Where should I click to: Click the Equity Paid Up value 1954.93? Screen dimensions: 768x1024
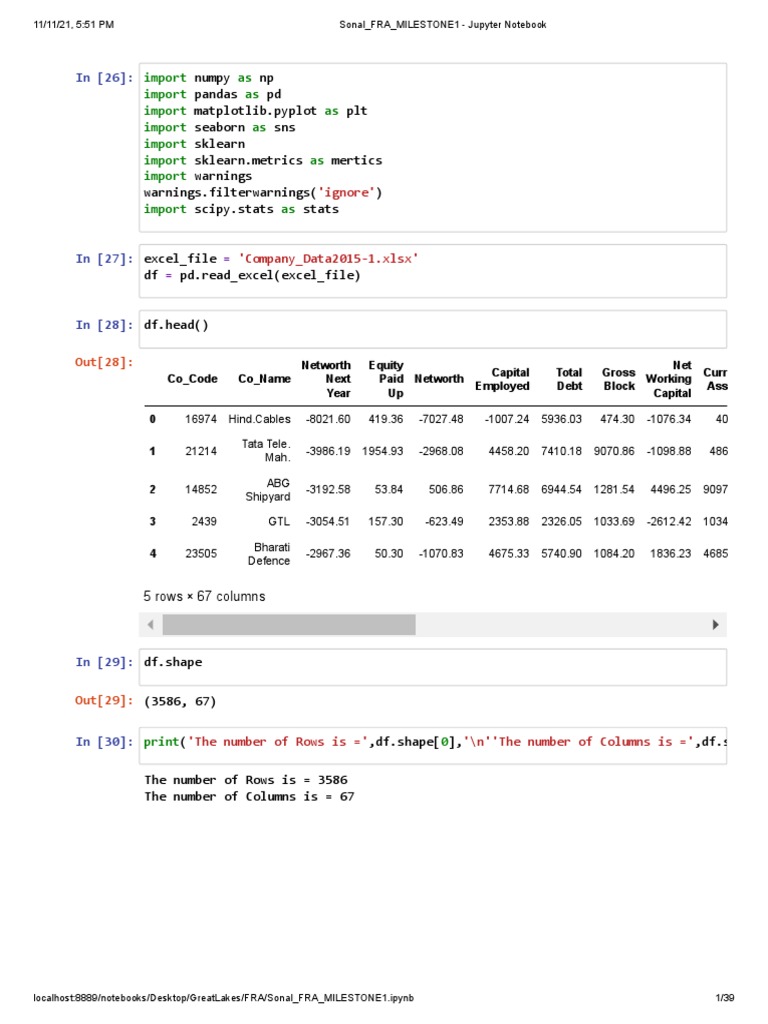coord(383,451)
